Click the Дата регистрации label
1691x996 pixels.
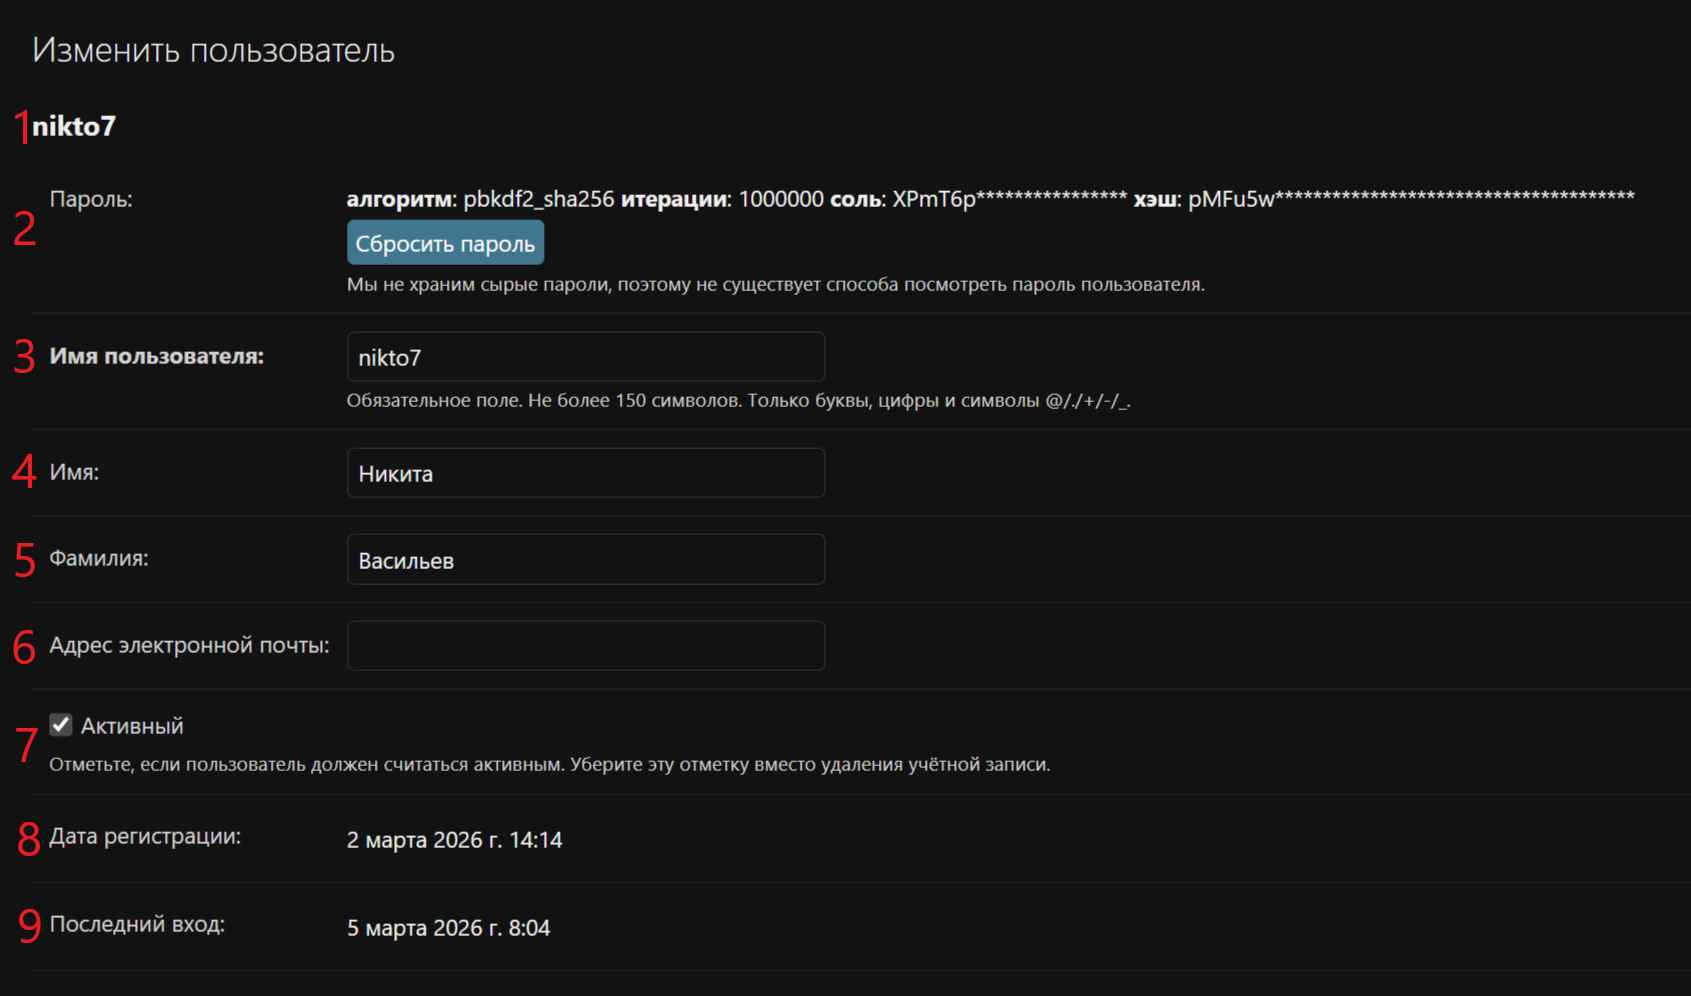(x=145, y=836)
